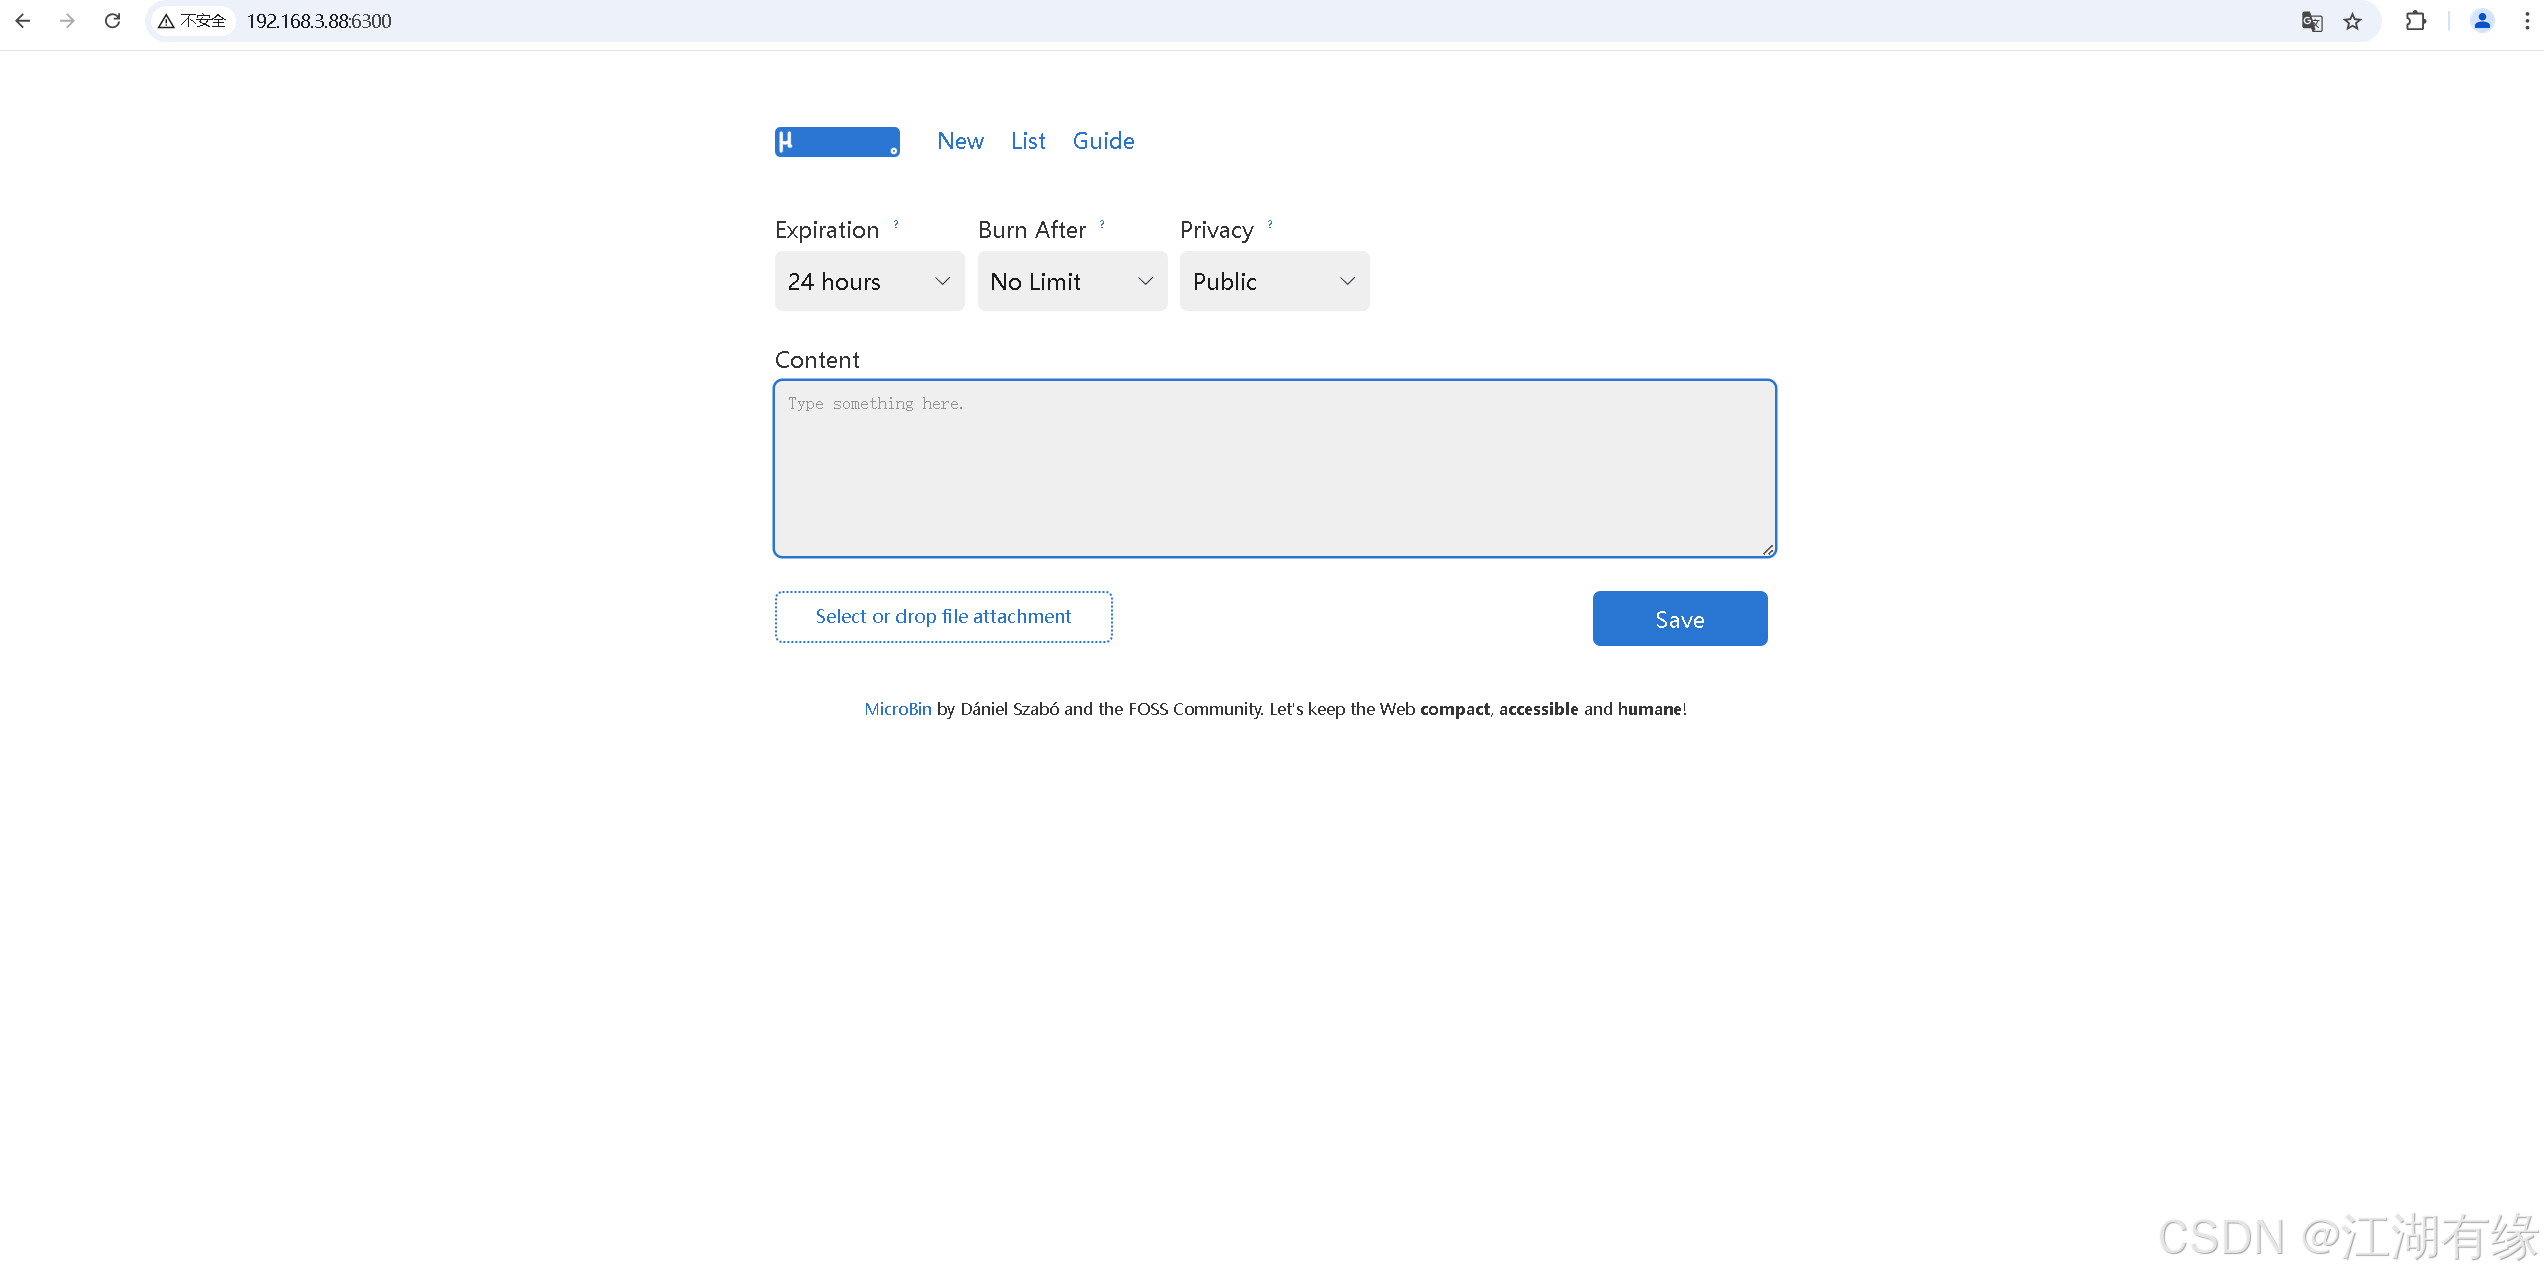Go to the List page
Image resolution: width=2544 pixels, height=1278 pixels.
1028,142
